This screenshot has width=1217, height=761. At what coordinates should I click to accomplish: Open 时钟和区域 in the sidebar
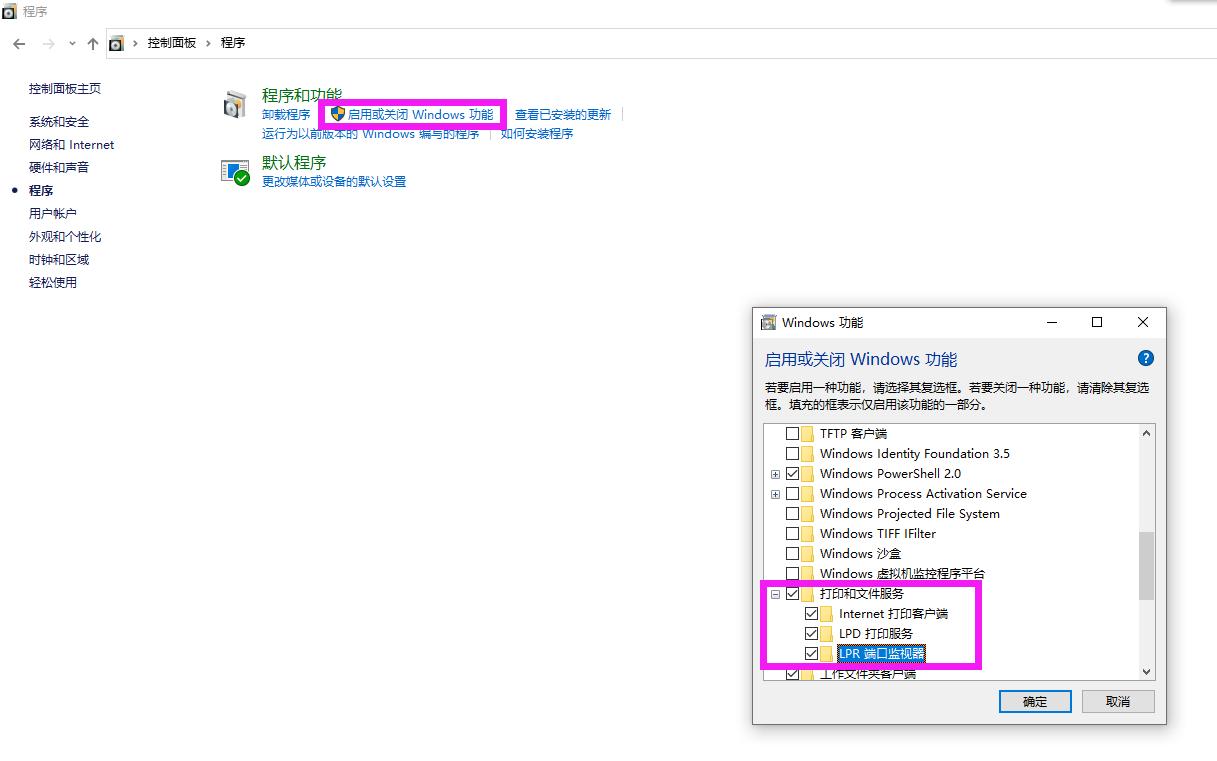[x=59, y=259]
